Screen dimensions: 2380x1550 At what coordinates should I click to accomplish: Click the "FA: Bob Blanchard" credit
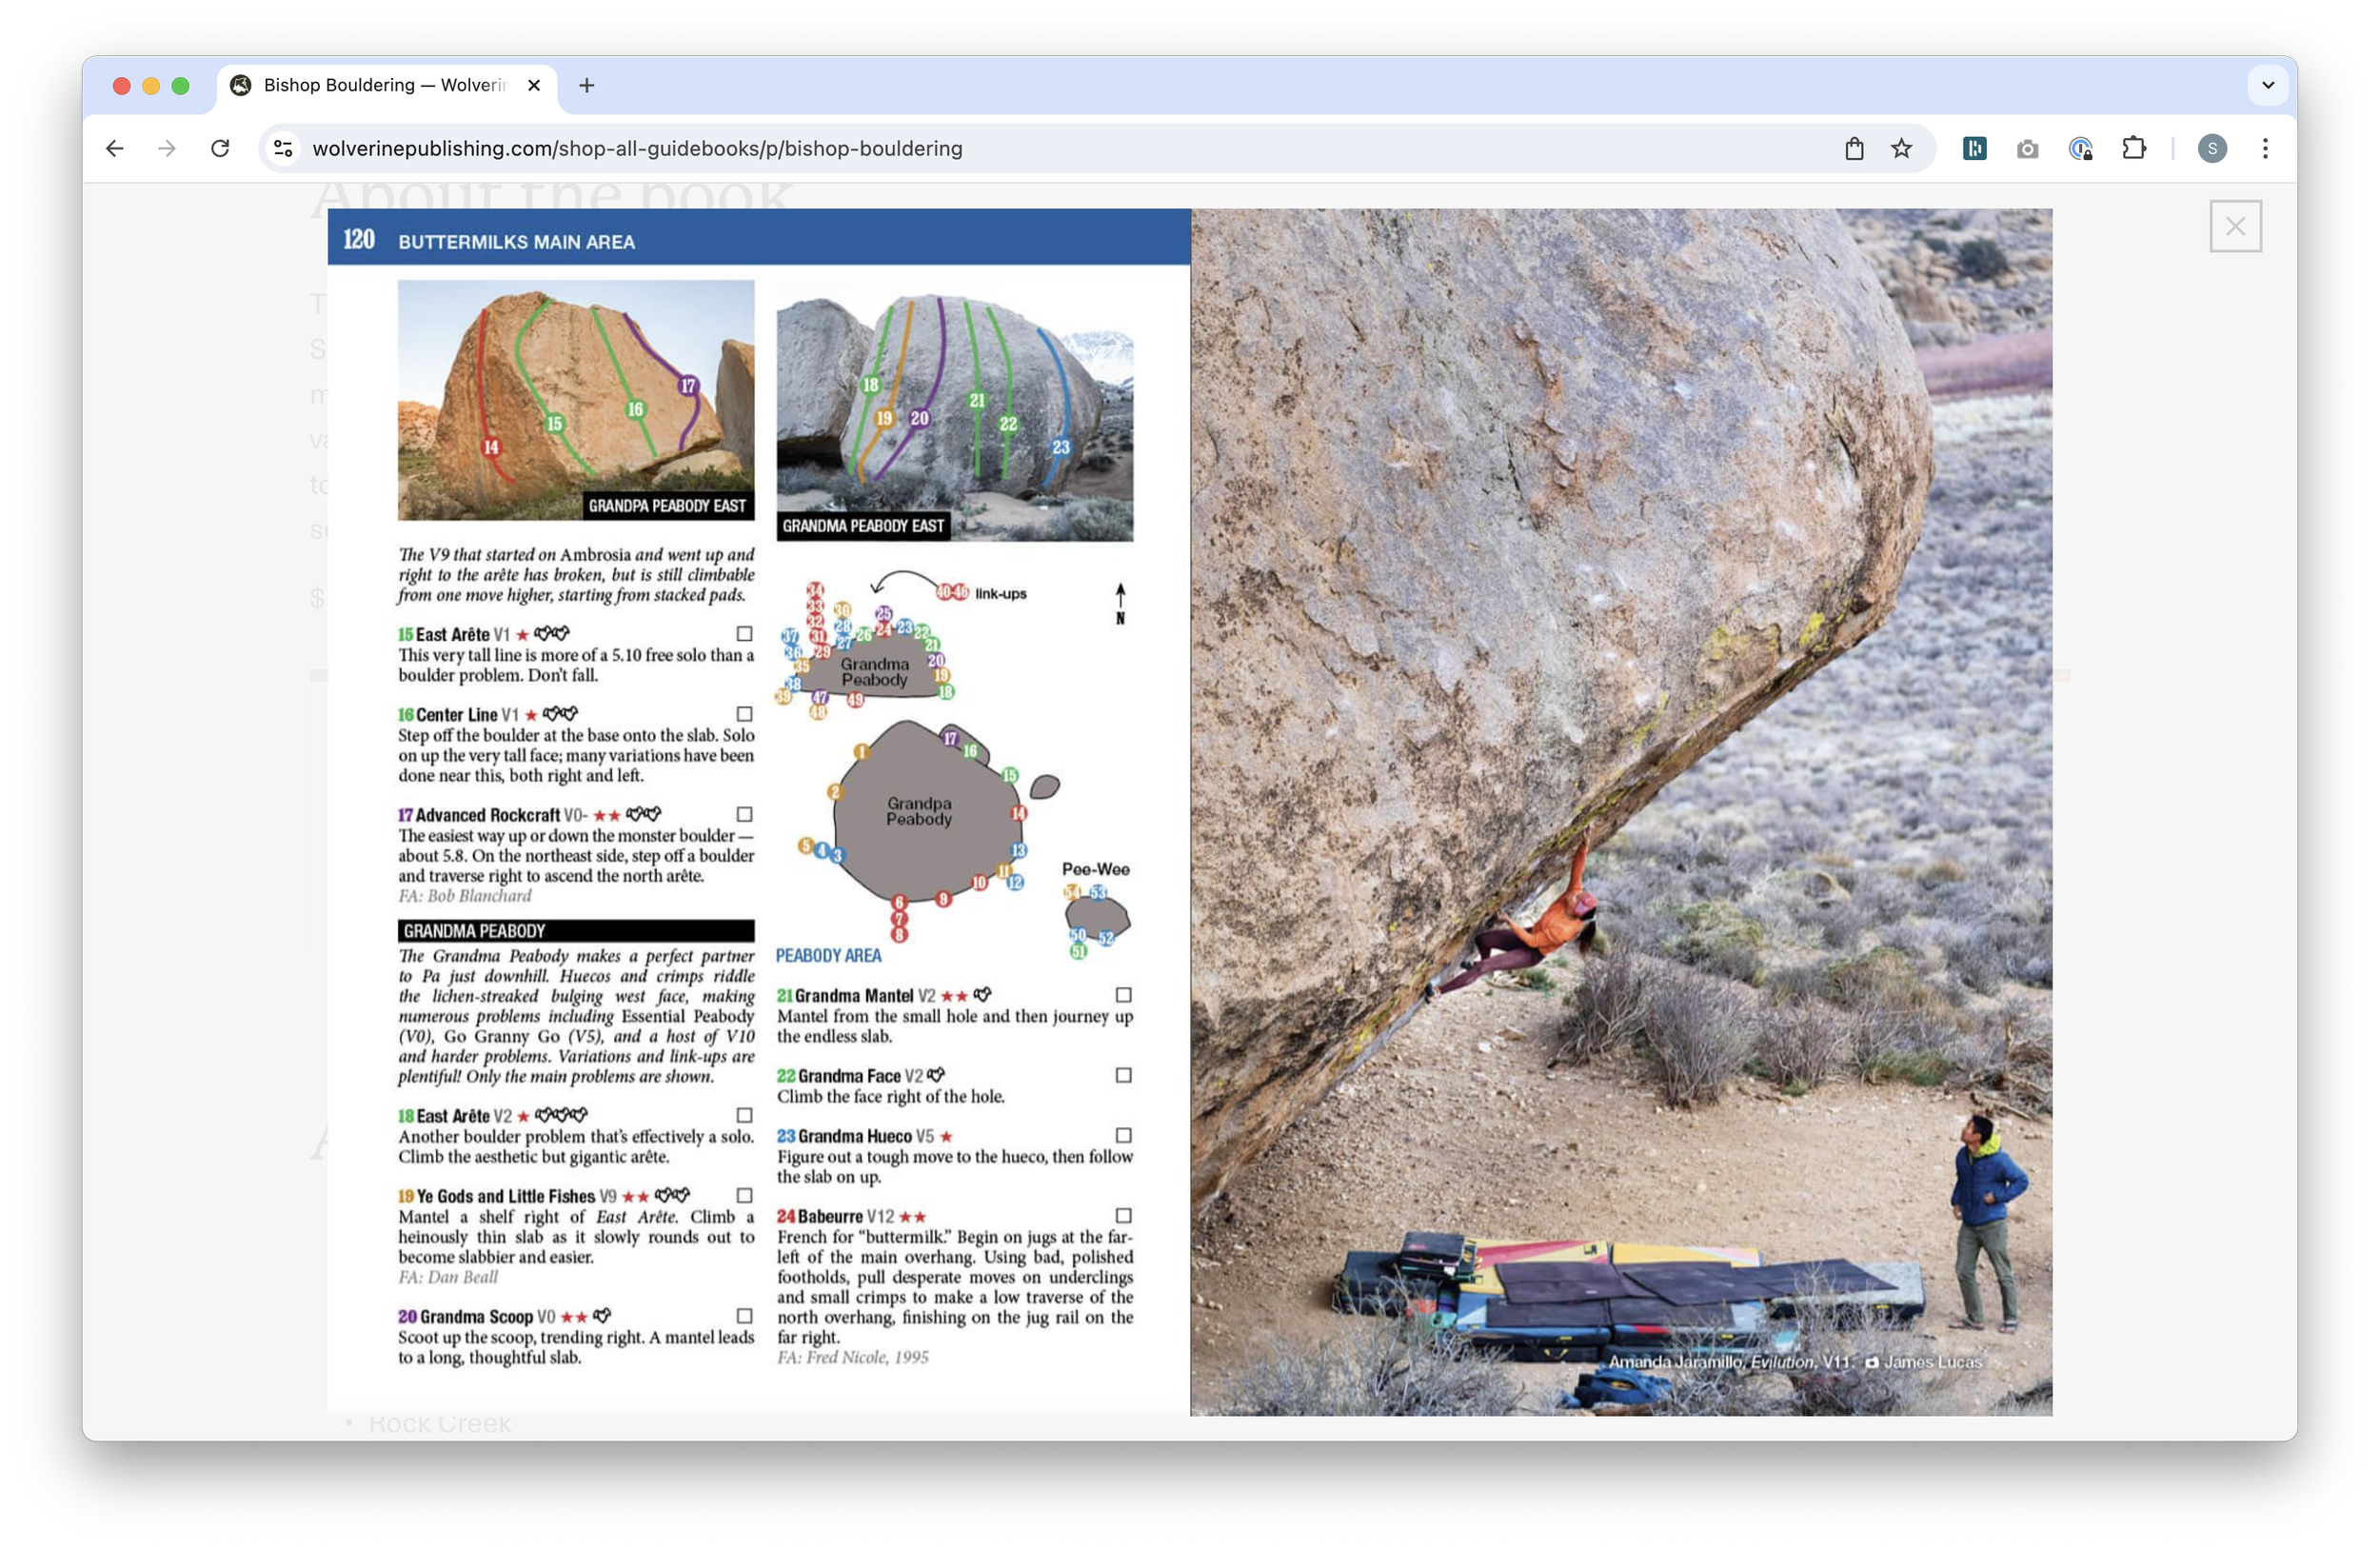465,896
